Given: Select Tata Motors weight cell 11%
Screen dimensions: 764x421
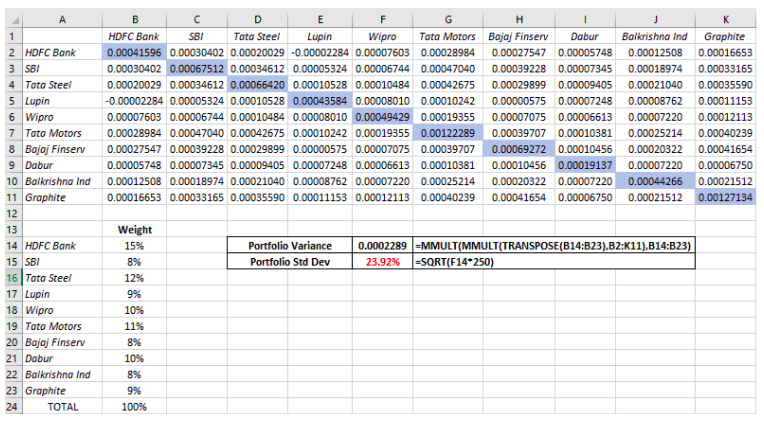Looking at the screenshot, I should pyautogui.click(x=135, y=326).
